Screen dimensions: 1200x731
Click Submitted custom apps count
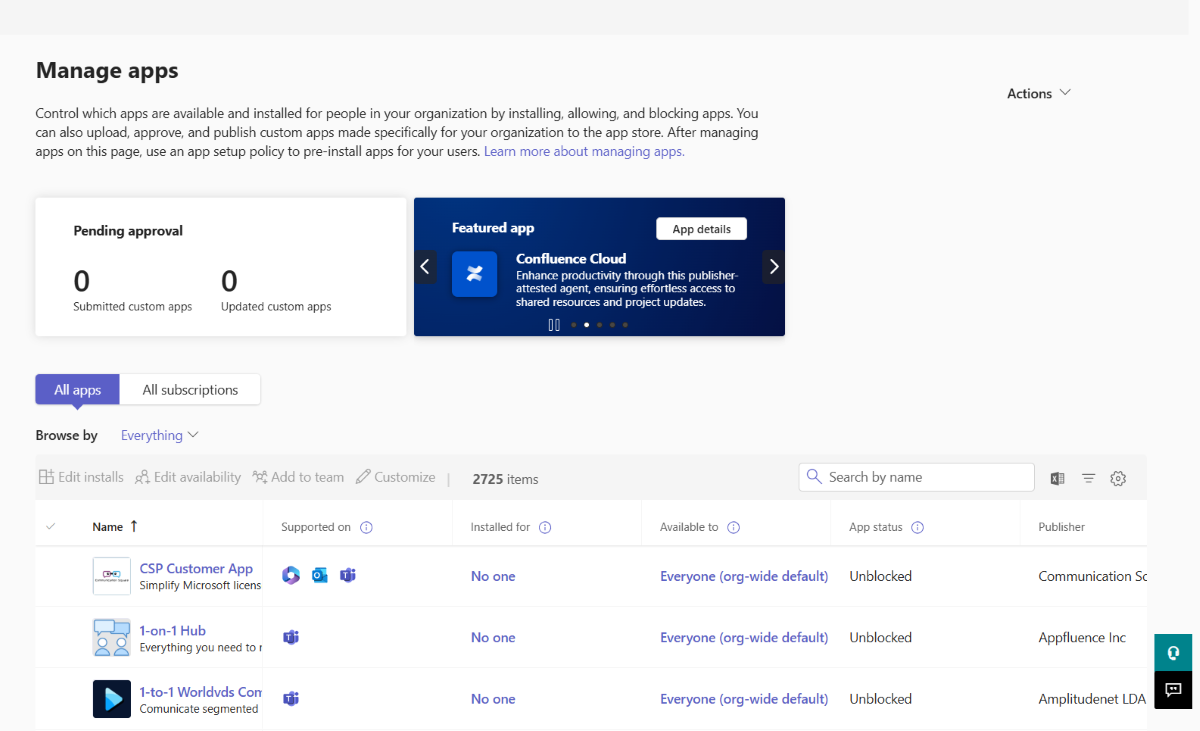[82, 280]
